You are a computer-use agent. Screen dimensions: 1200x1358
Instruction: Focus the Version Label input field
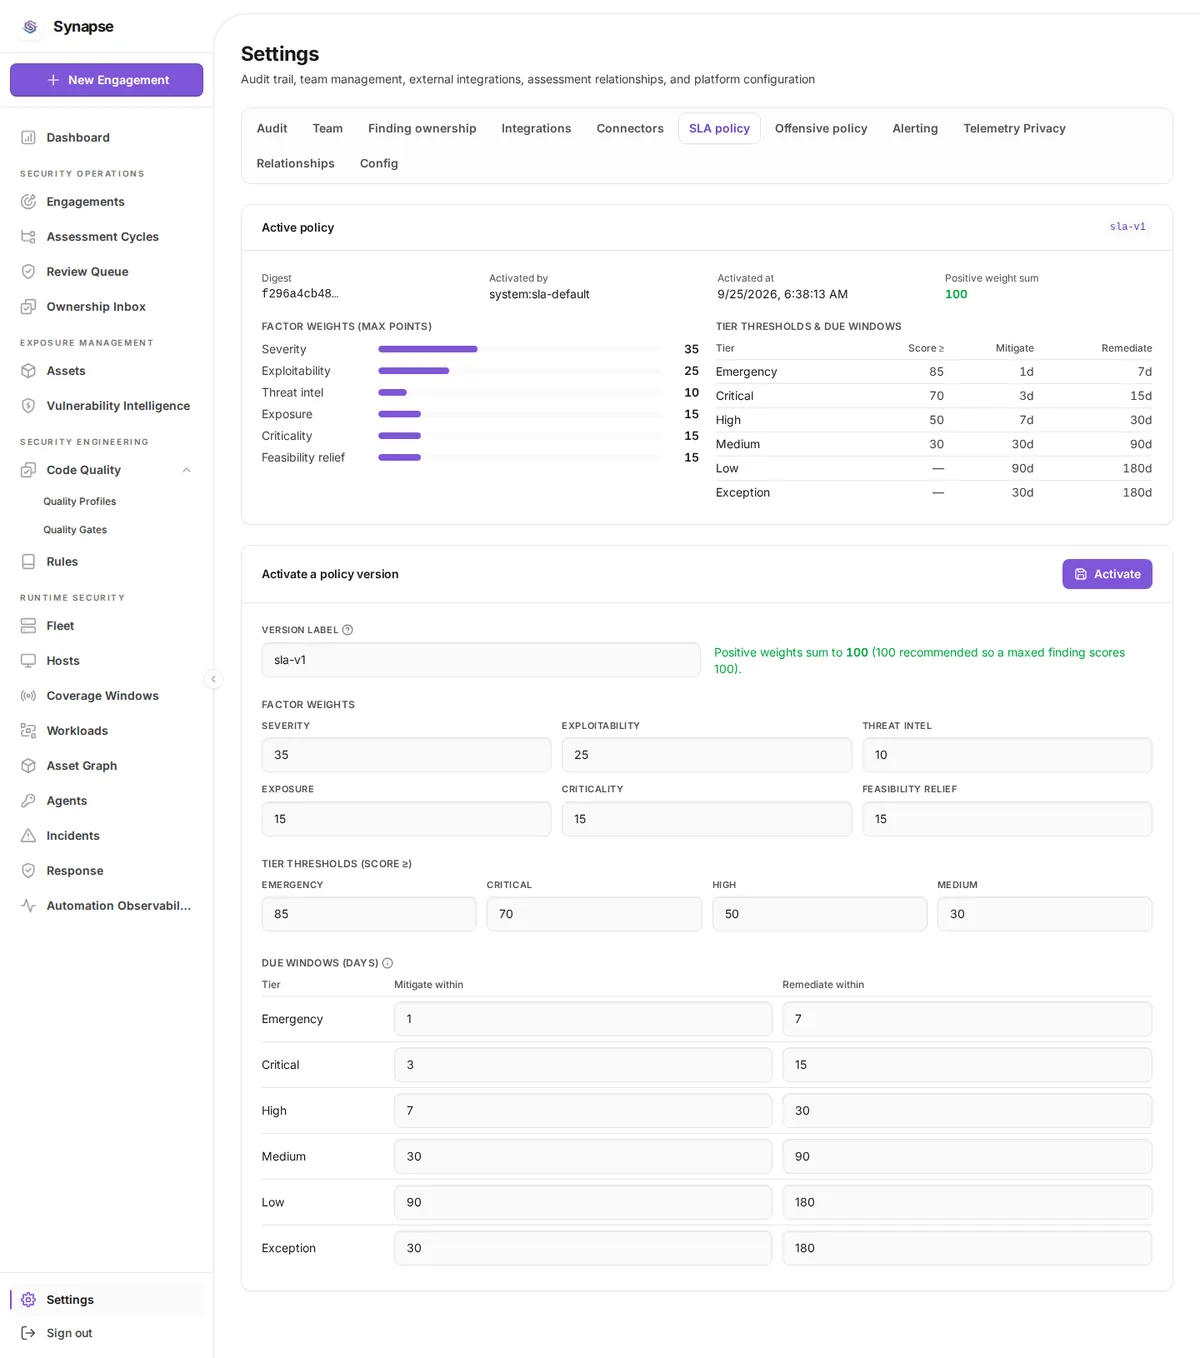coord(481,660)
